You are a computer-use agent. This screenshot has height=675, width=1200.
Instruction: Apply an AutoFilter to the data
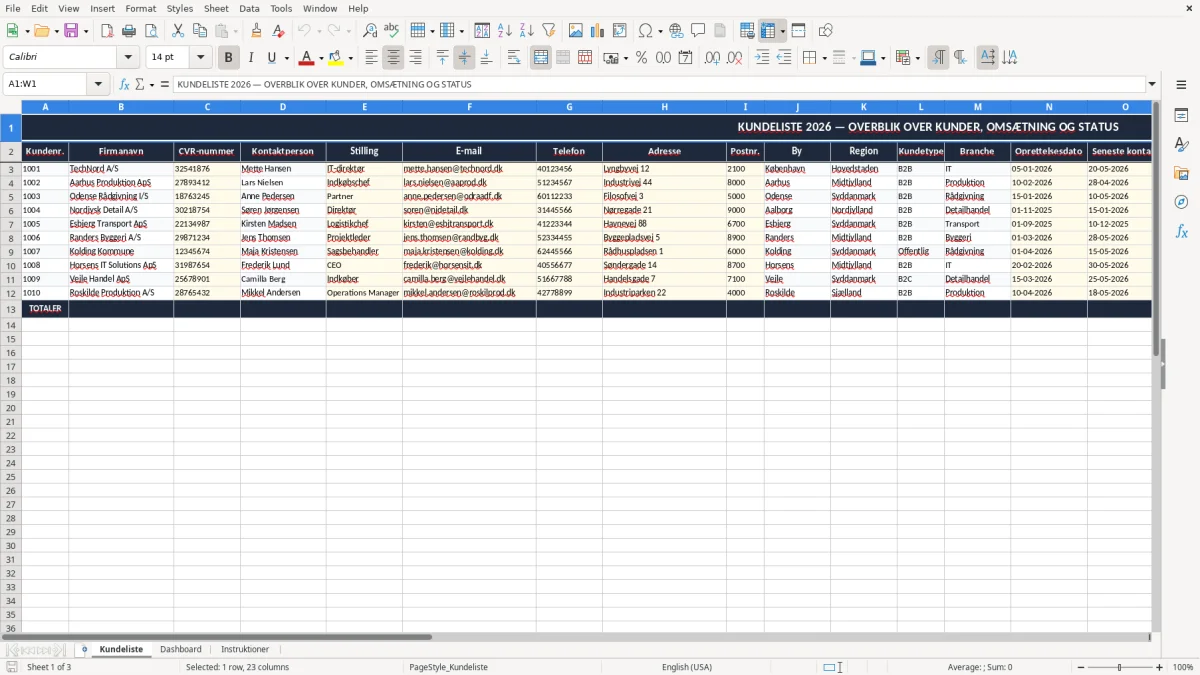click(x=549, y=31)
